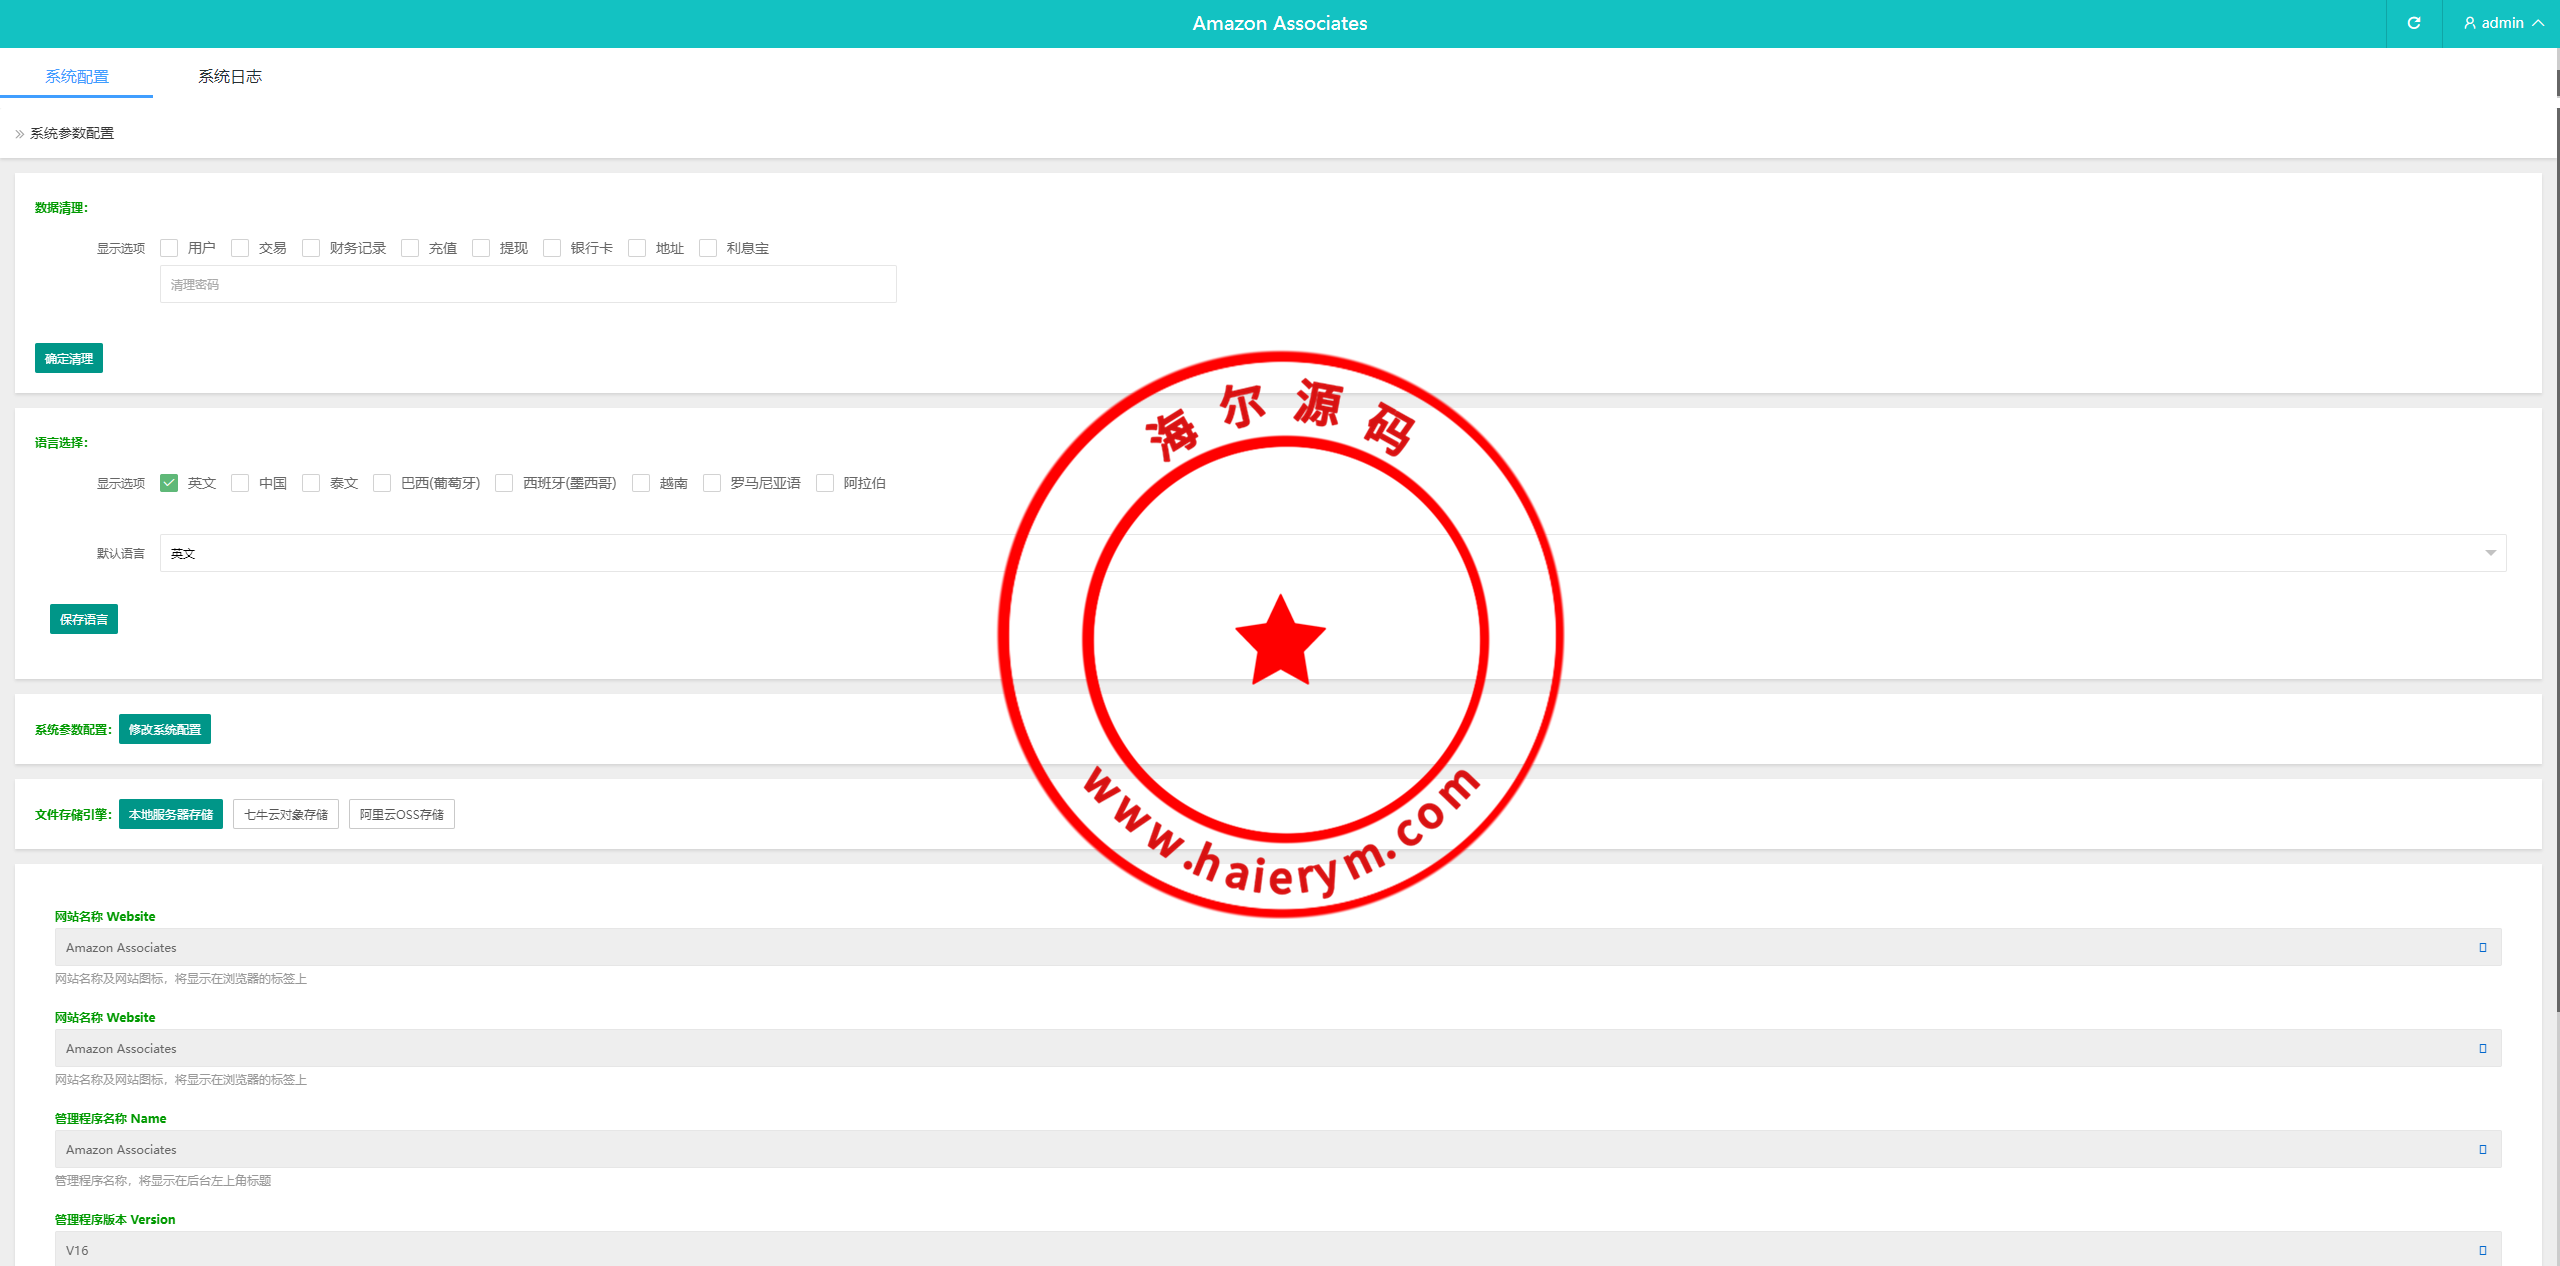Image resolution: width=2560 pixels, height=1266 pixels.
Task: Click the first 网站名称 Website field
Action: [1278, 947]
